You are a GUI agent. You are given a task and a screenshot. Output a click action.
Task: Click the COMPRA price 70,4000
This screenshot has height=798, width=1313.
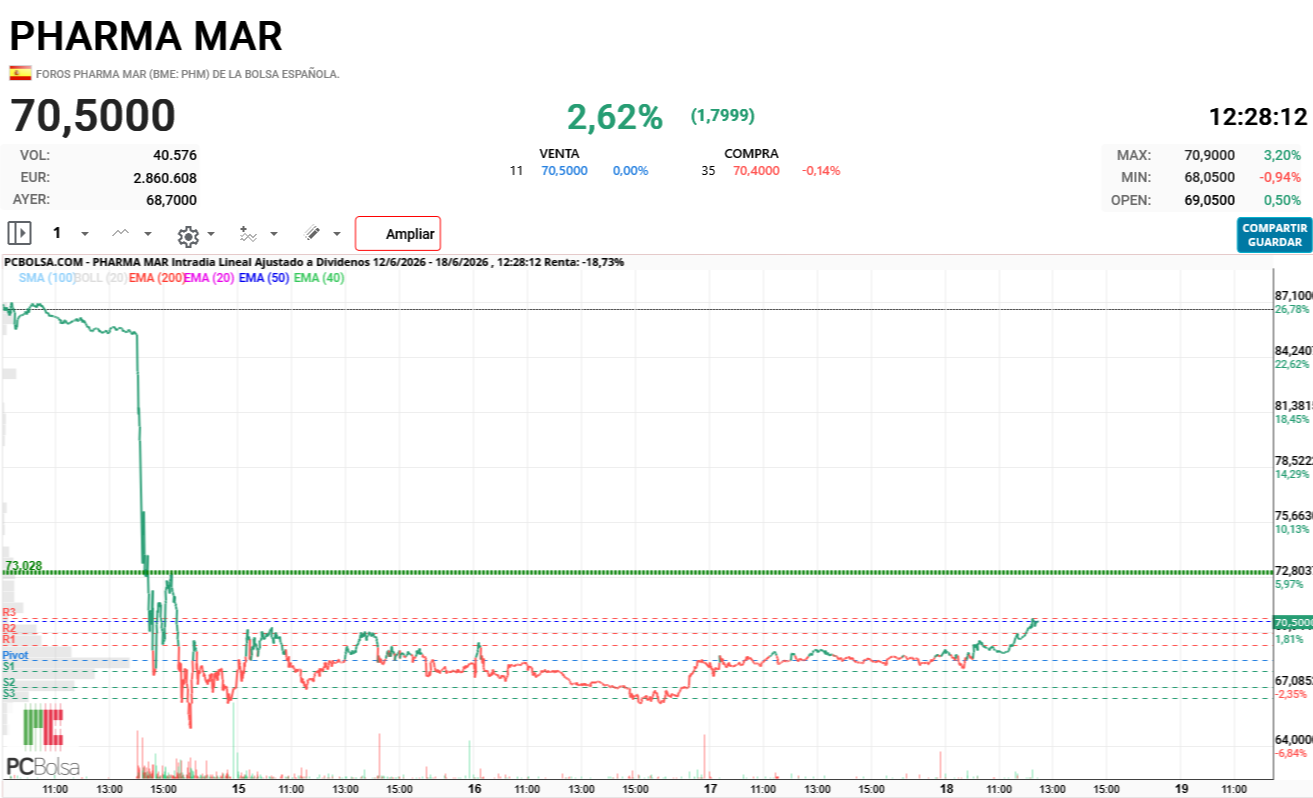click(756, 171)
